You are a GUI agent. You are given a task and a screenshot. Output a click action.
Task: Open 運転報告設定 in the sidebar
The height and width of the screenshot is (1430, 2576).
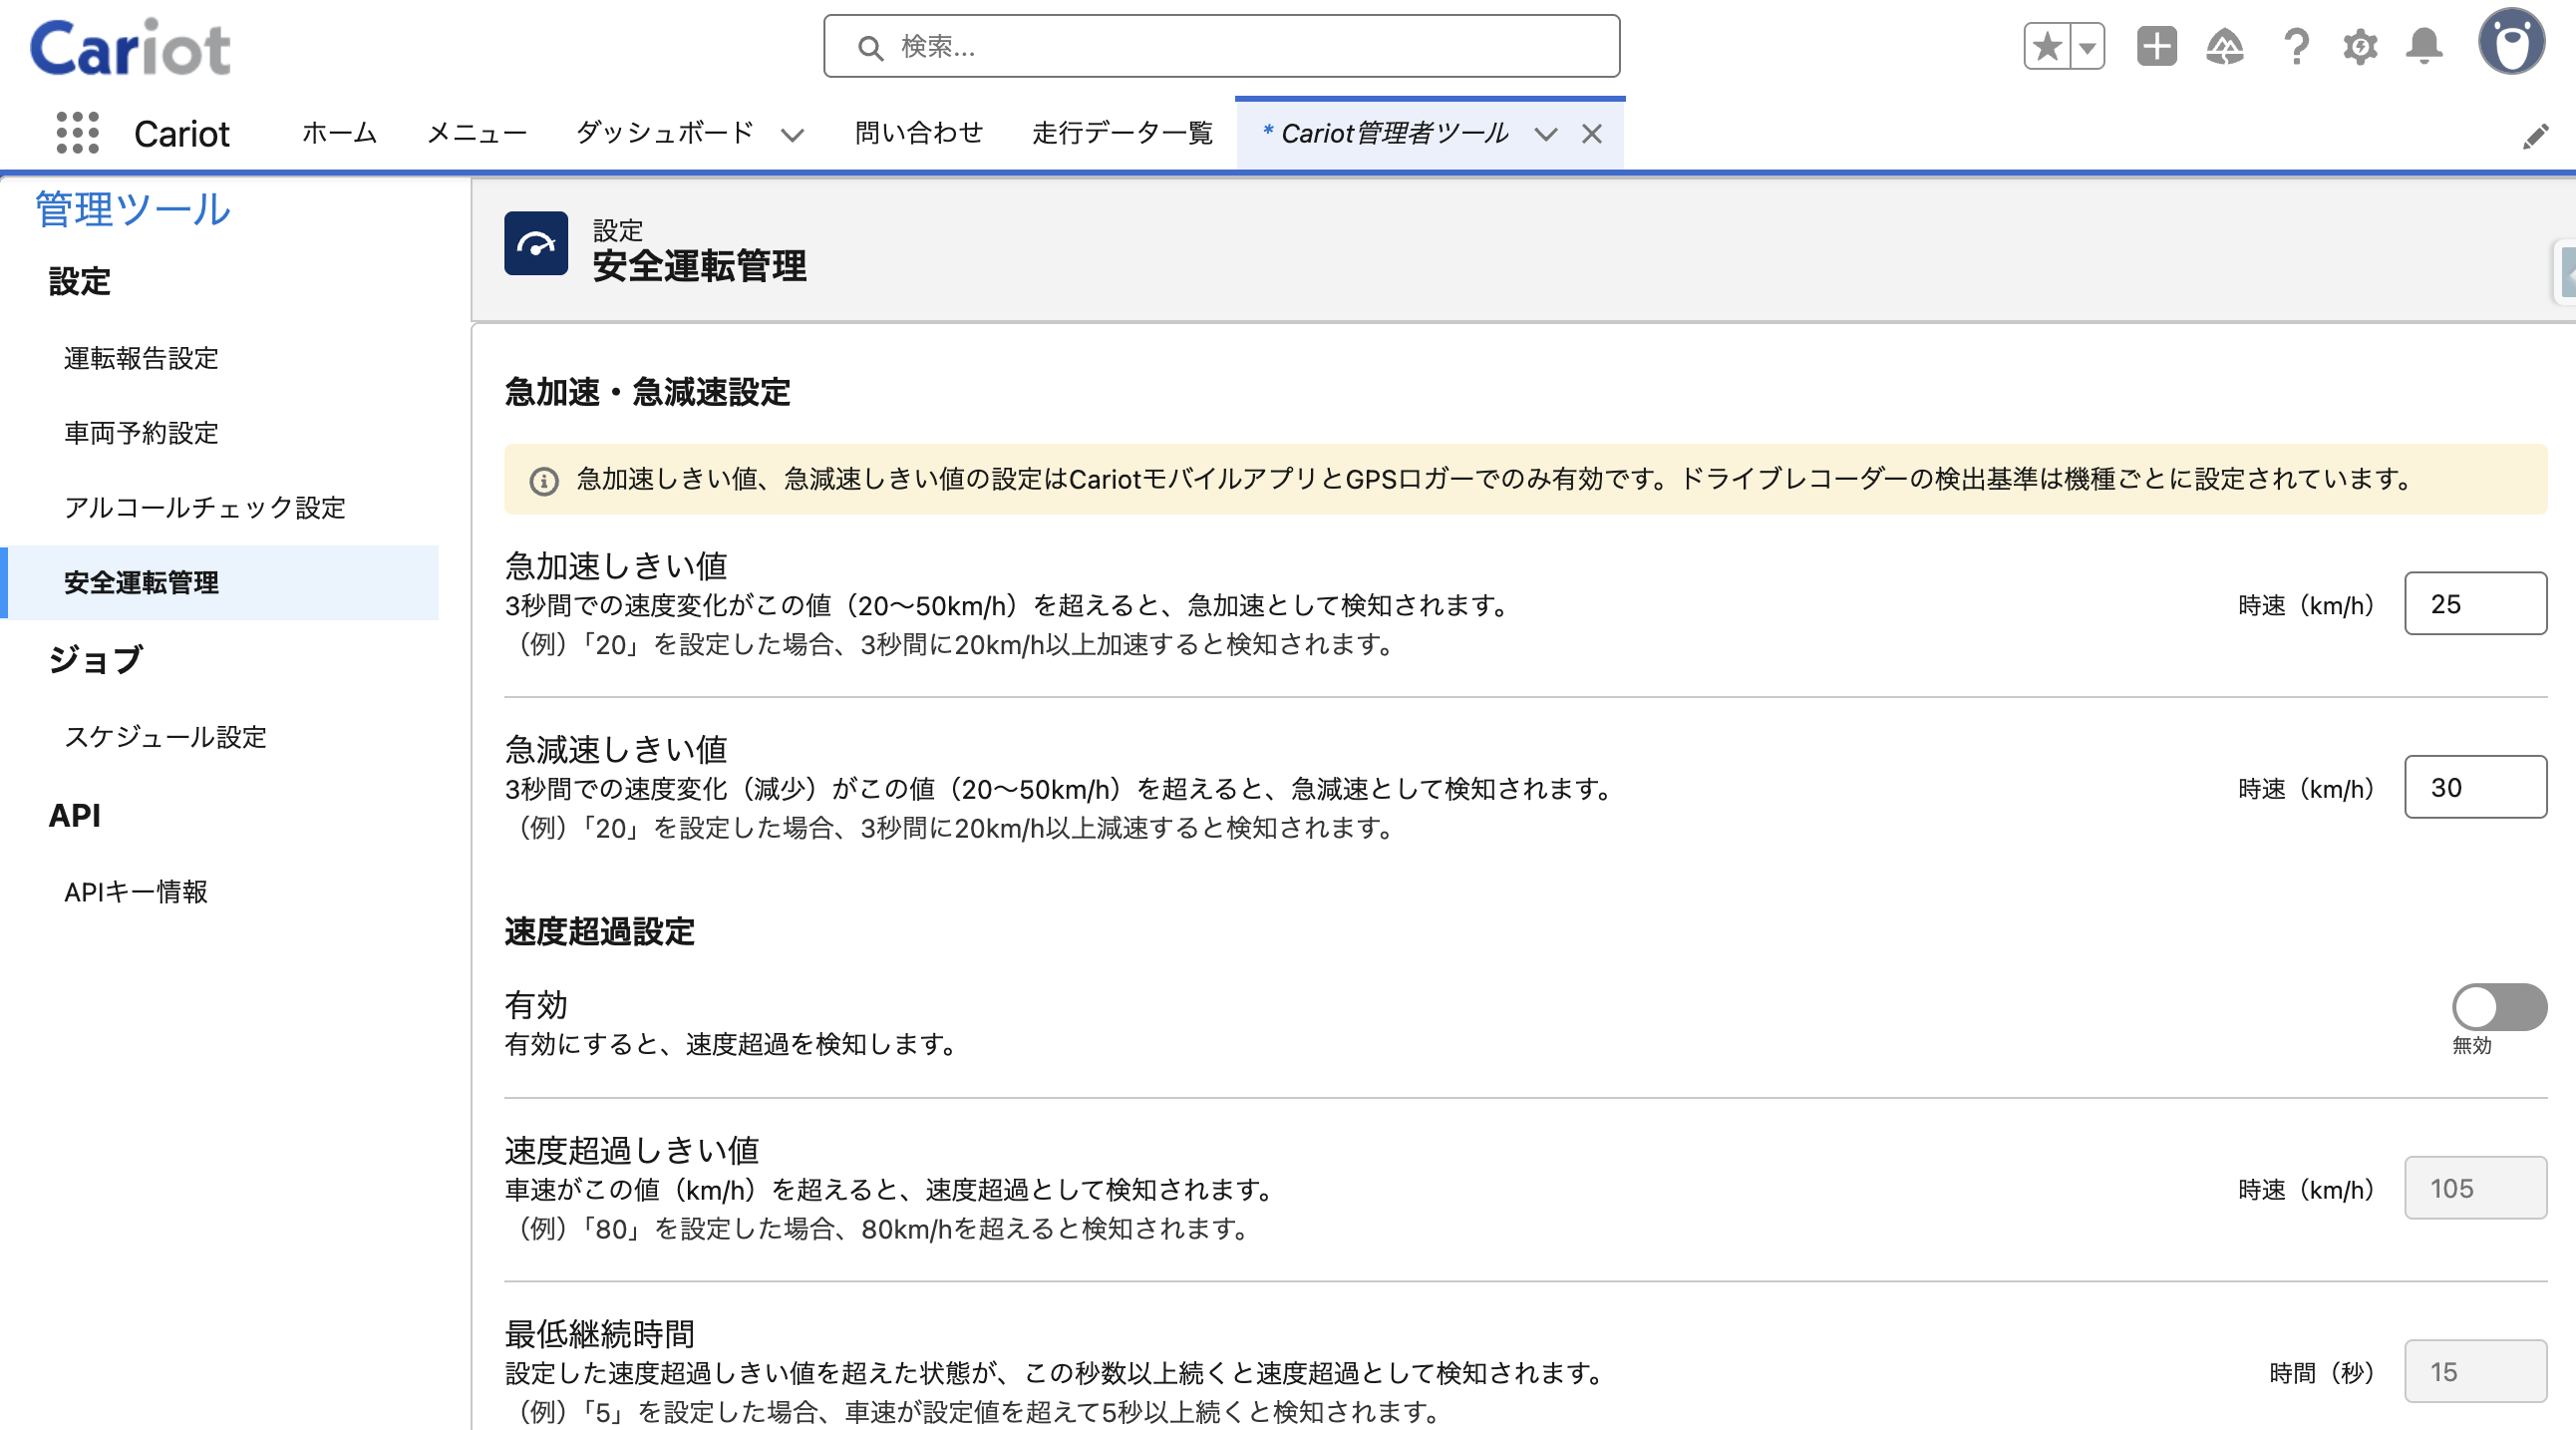141,358
